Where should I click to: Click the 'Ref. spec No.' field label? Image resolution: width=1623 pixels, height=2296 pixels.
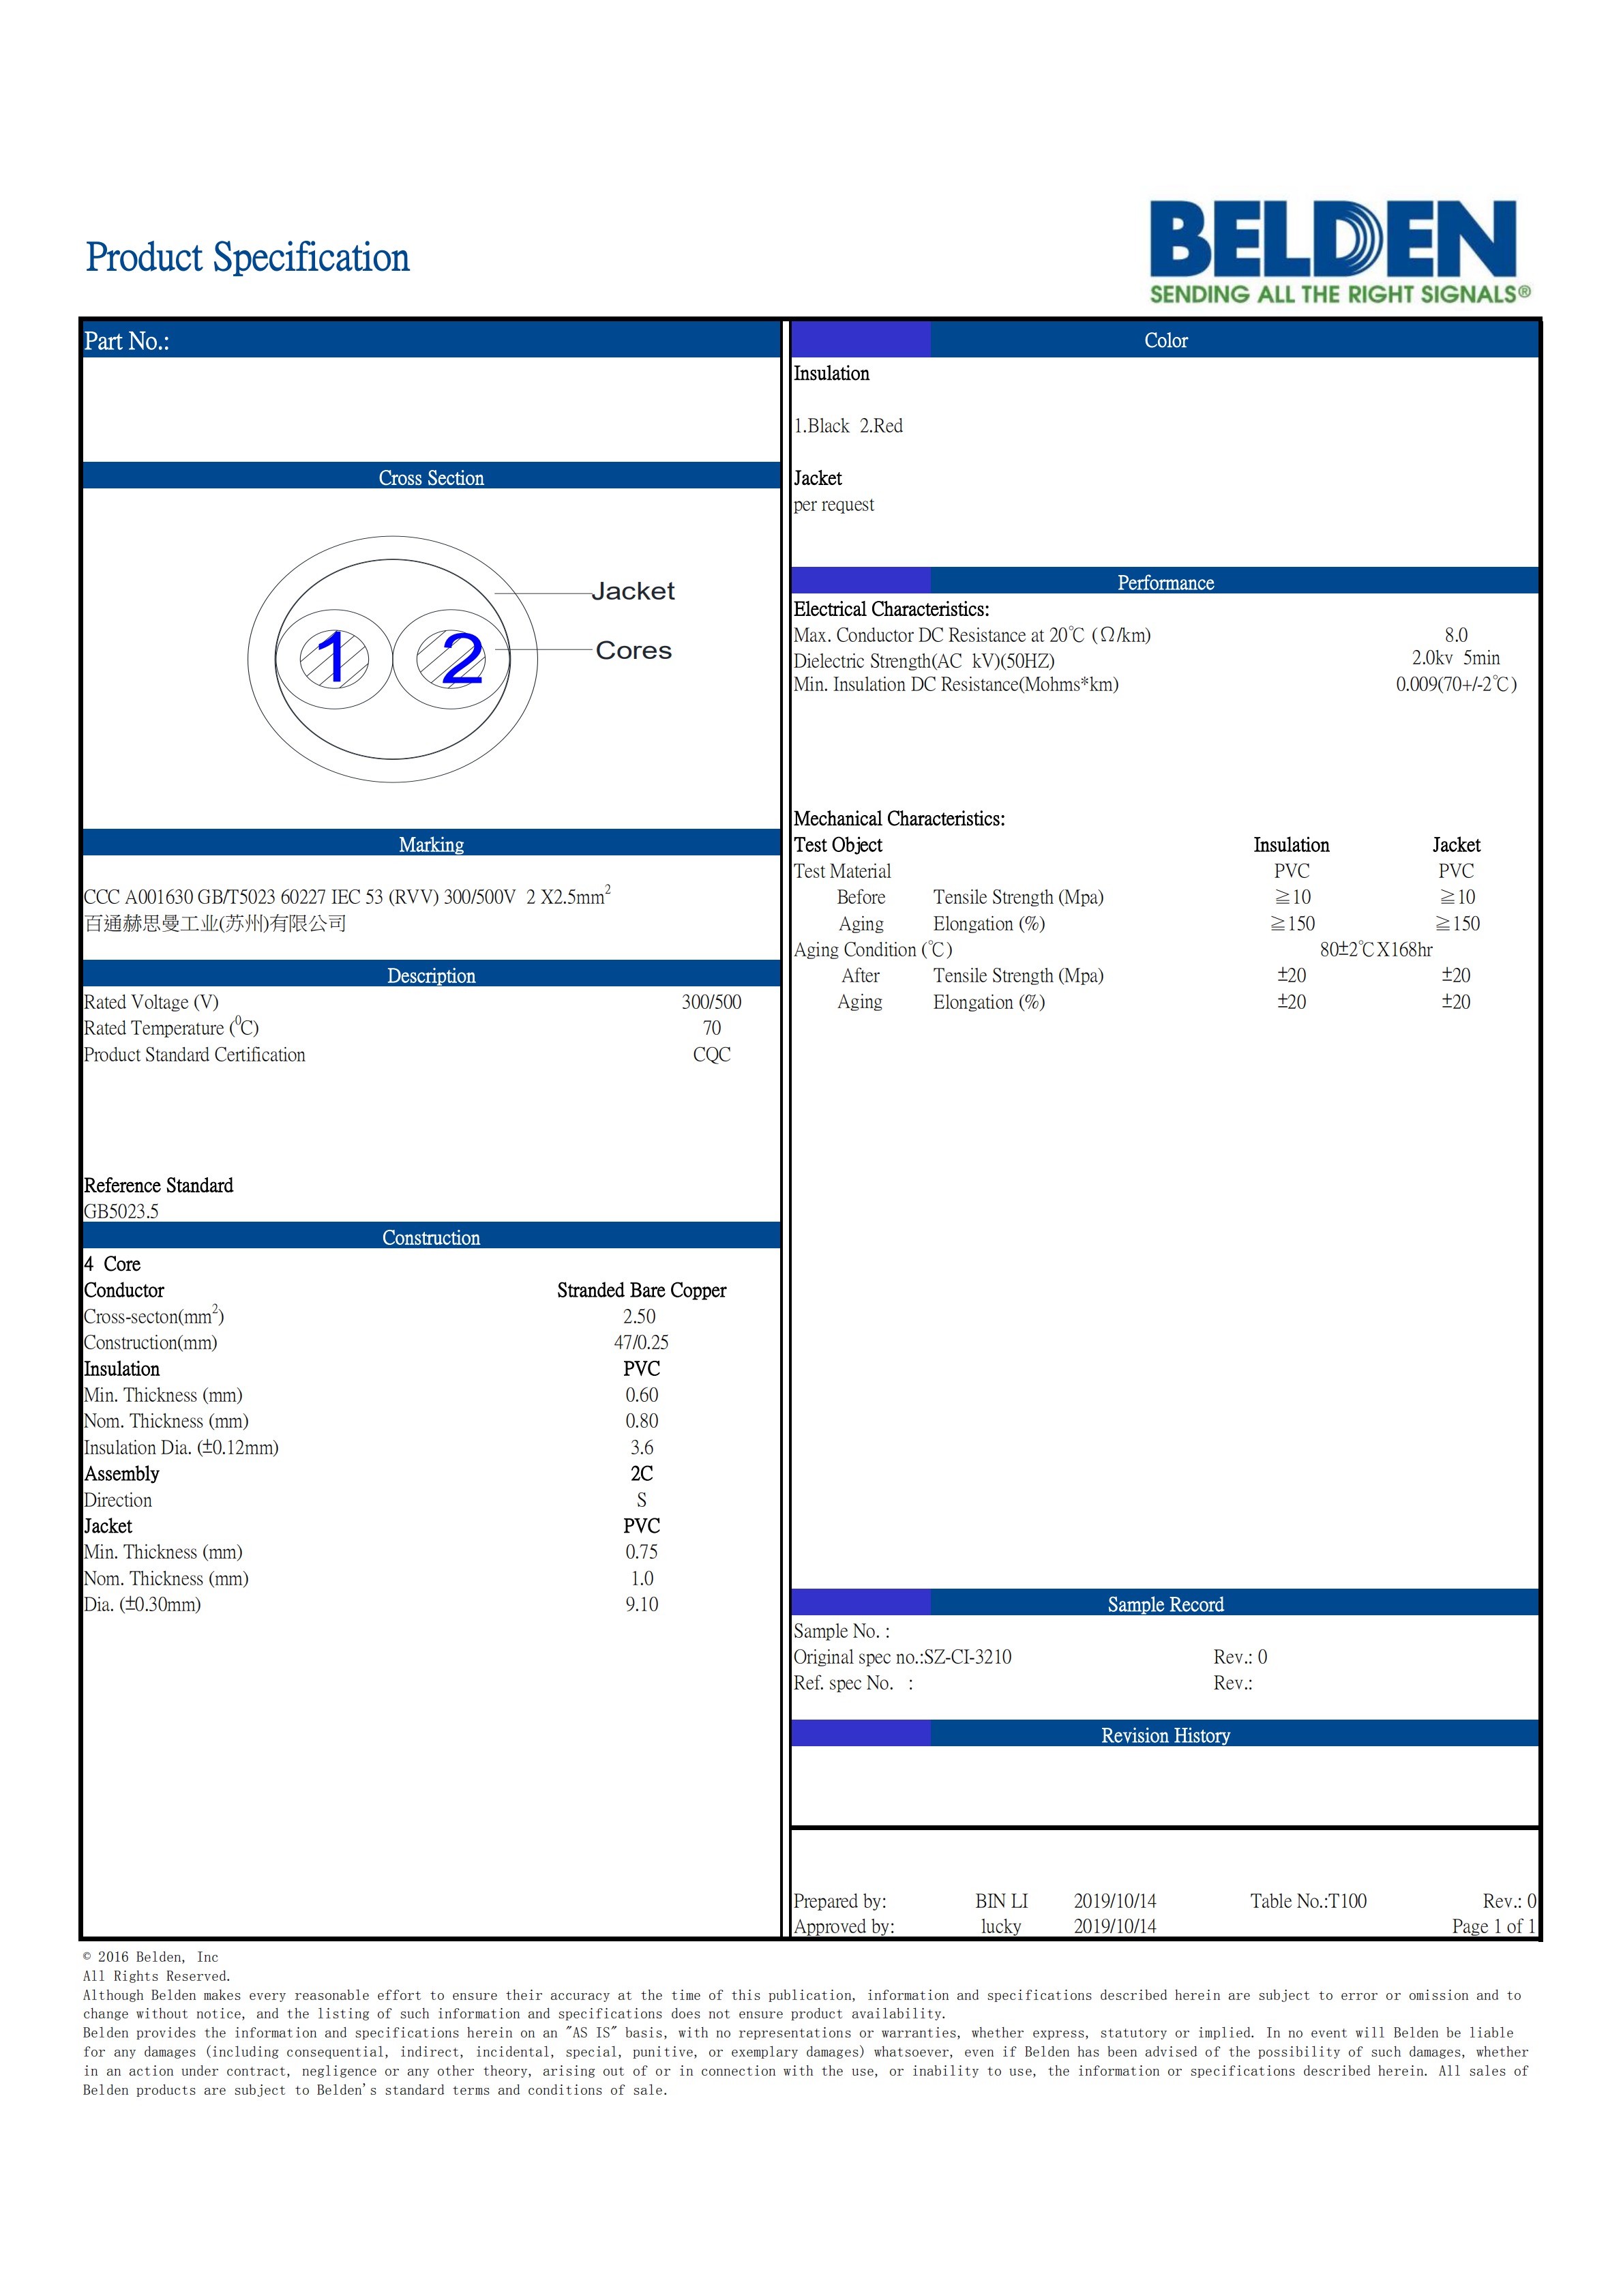click(853, 1683)
